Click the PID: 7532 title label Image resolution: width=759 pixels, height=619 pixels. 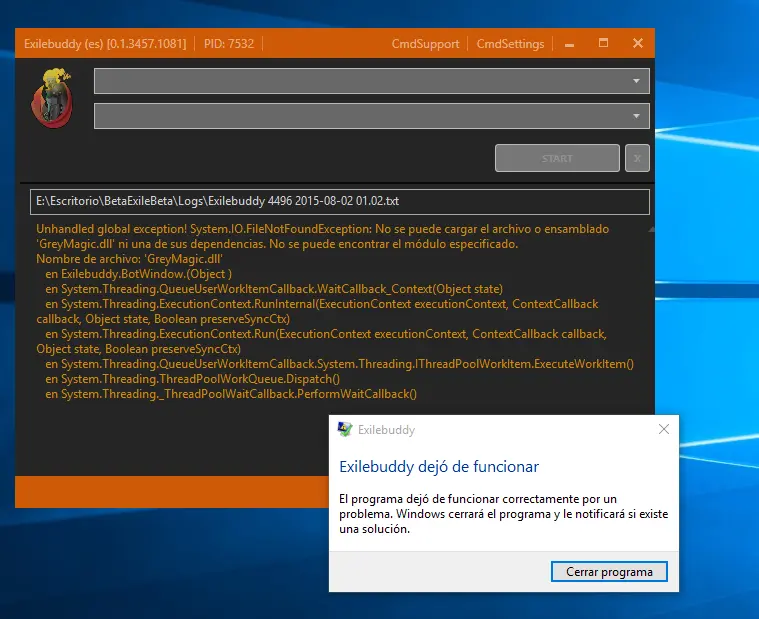click(228, 44)
